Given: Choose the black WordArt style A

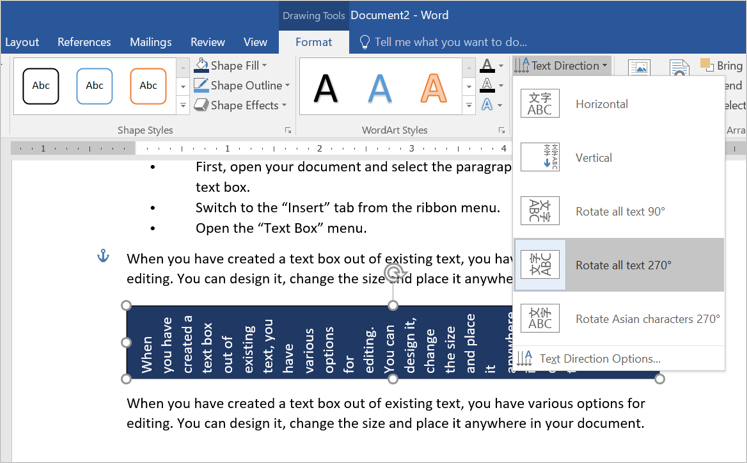Looking at the screenshot, I should tap(326, 89).
